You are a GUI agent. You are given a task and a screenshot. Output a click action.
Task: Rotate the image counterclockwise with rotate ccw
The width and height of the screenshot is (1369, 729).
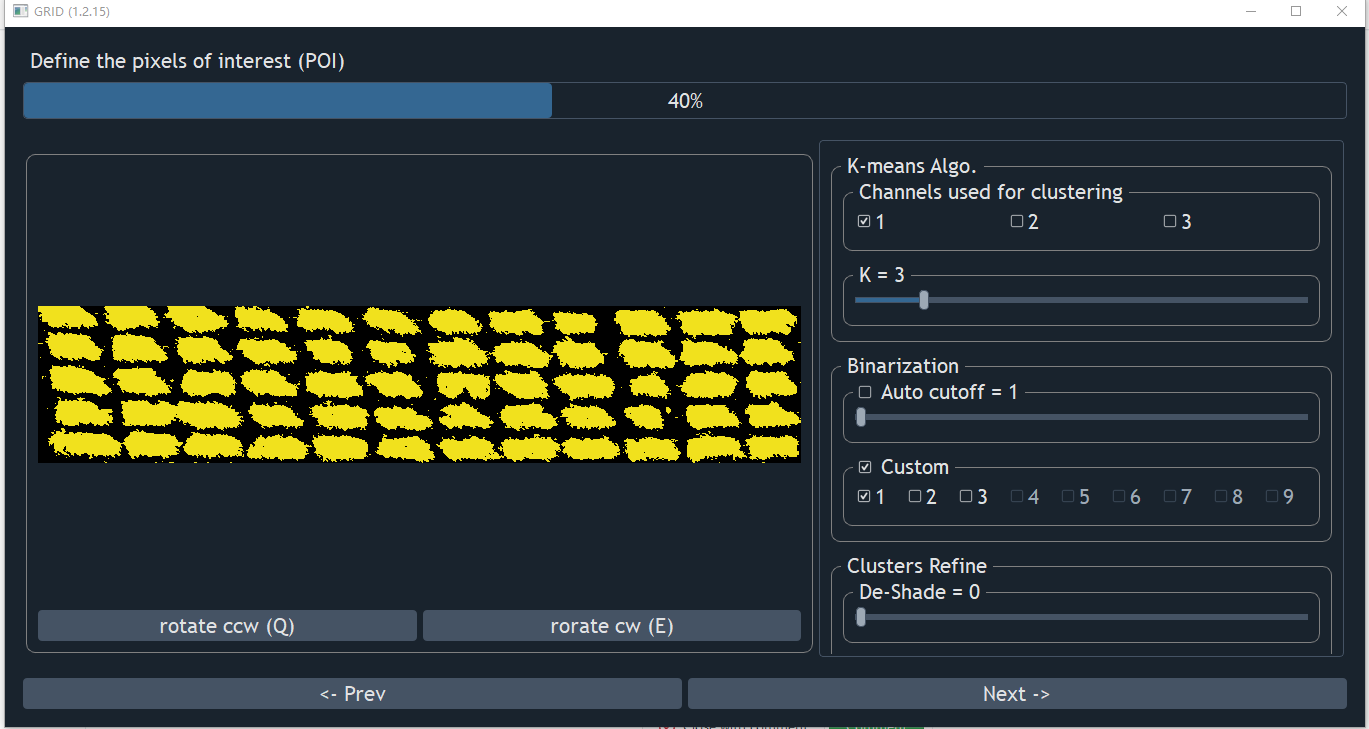click(227, 625)
